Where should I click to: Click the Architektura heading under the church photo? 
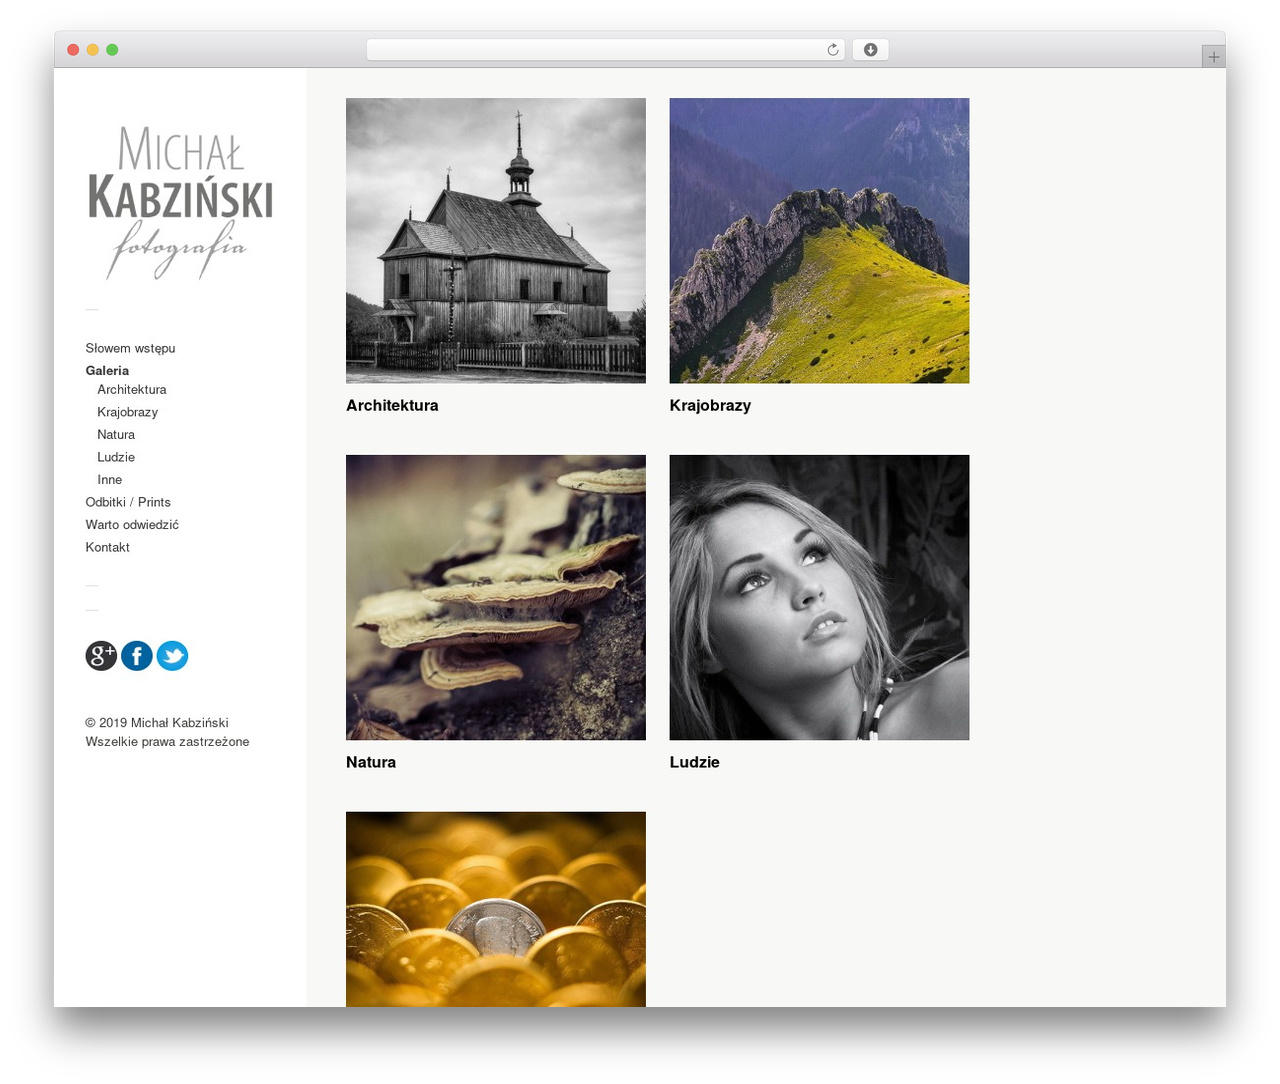pyautogui.click(x=392, y=405)
